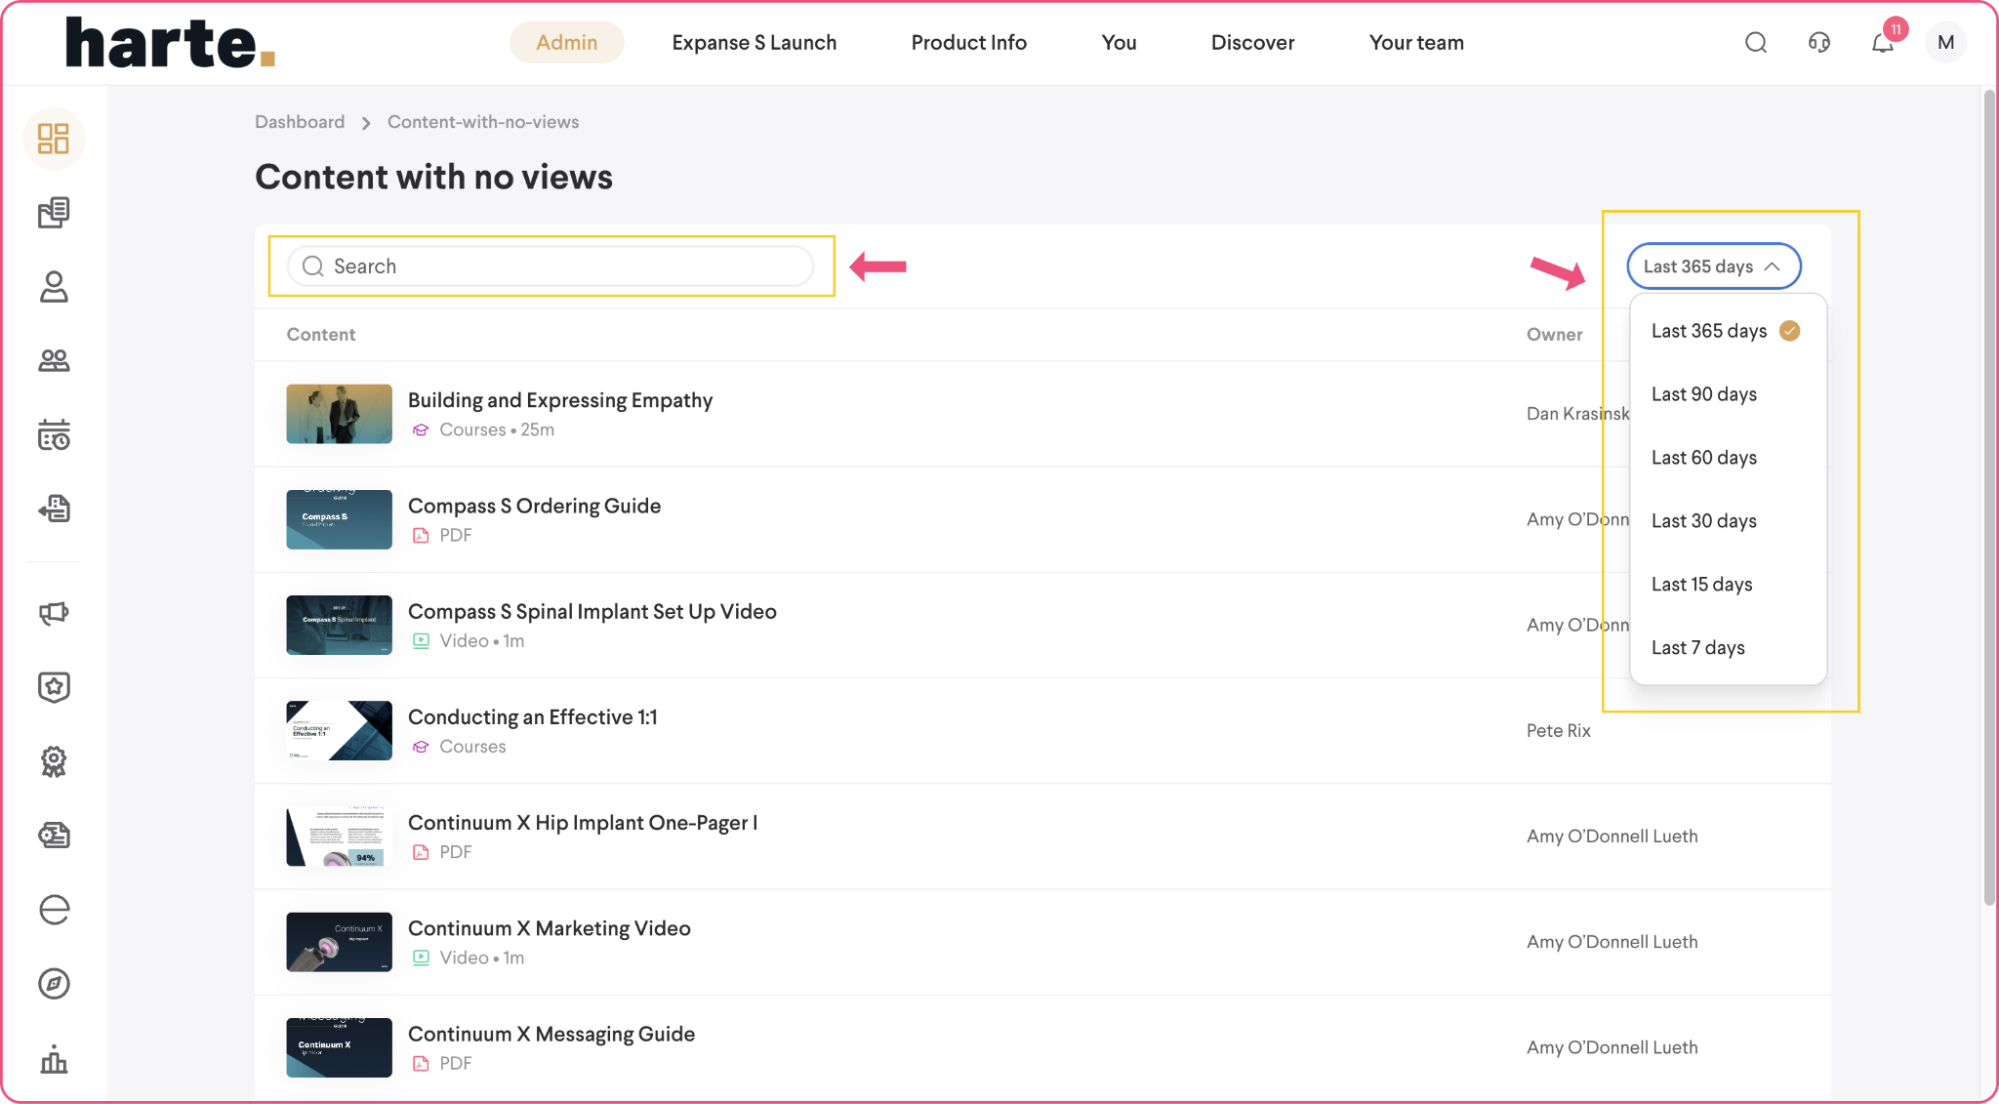This screenshot has width=1999, height=1104.
Task: Click the megaphone announcements sidebar icon
Action: tap(53, 613)
